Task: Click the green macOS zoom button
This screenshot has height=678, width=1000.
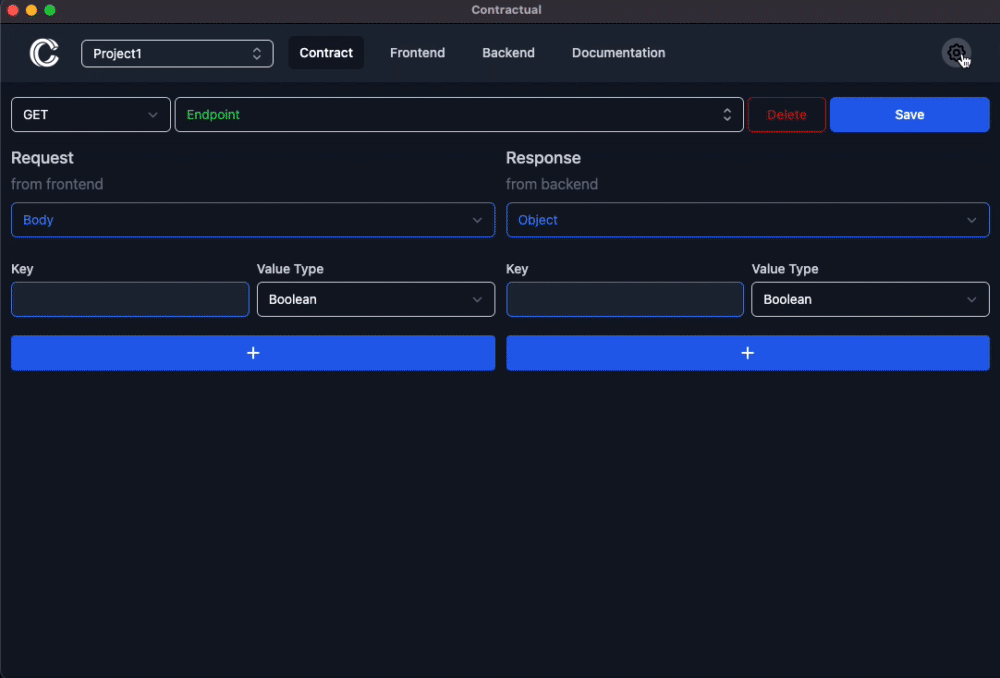Action: 50,10
